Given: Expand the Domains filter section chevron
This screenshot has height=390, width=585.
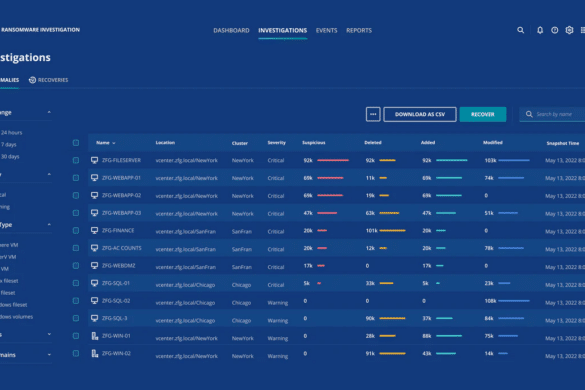Looking at the screenshot, I should point(49,355).
